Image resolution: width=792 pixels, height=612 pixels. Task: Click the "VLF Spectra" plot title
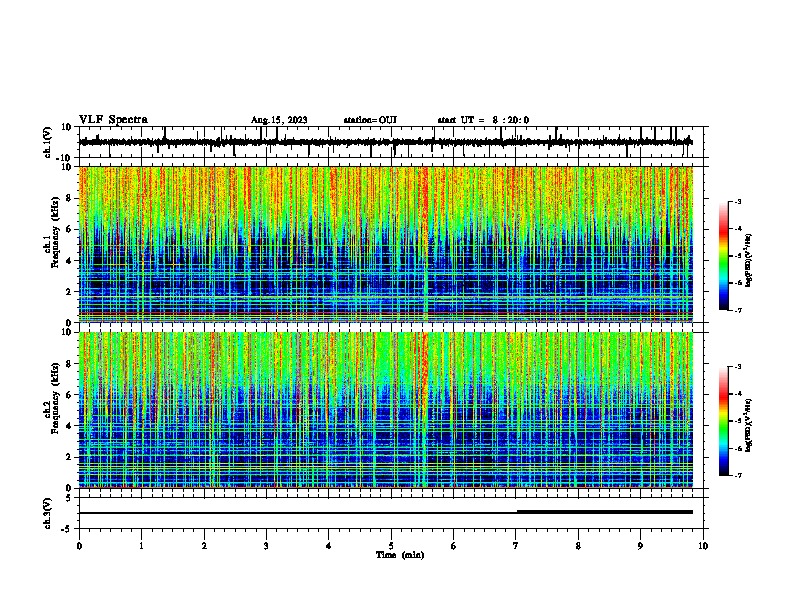[113, 120]
